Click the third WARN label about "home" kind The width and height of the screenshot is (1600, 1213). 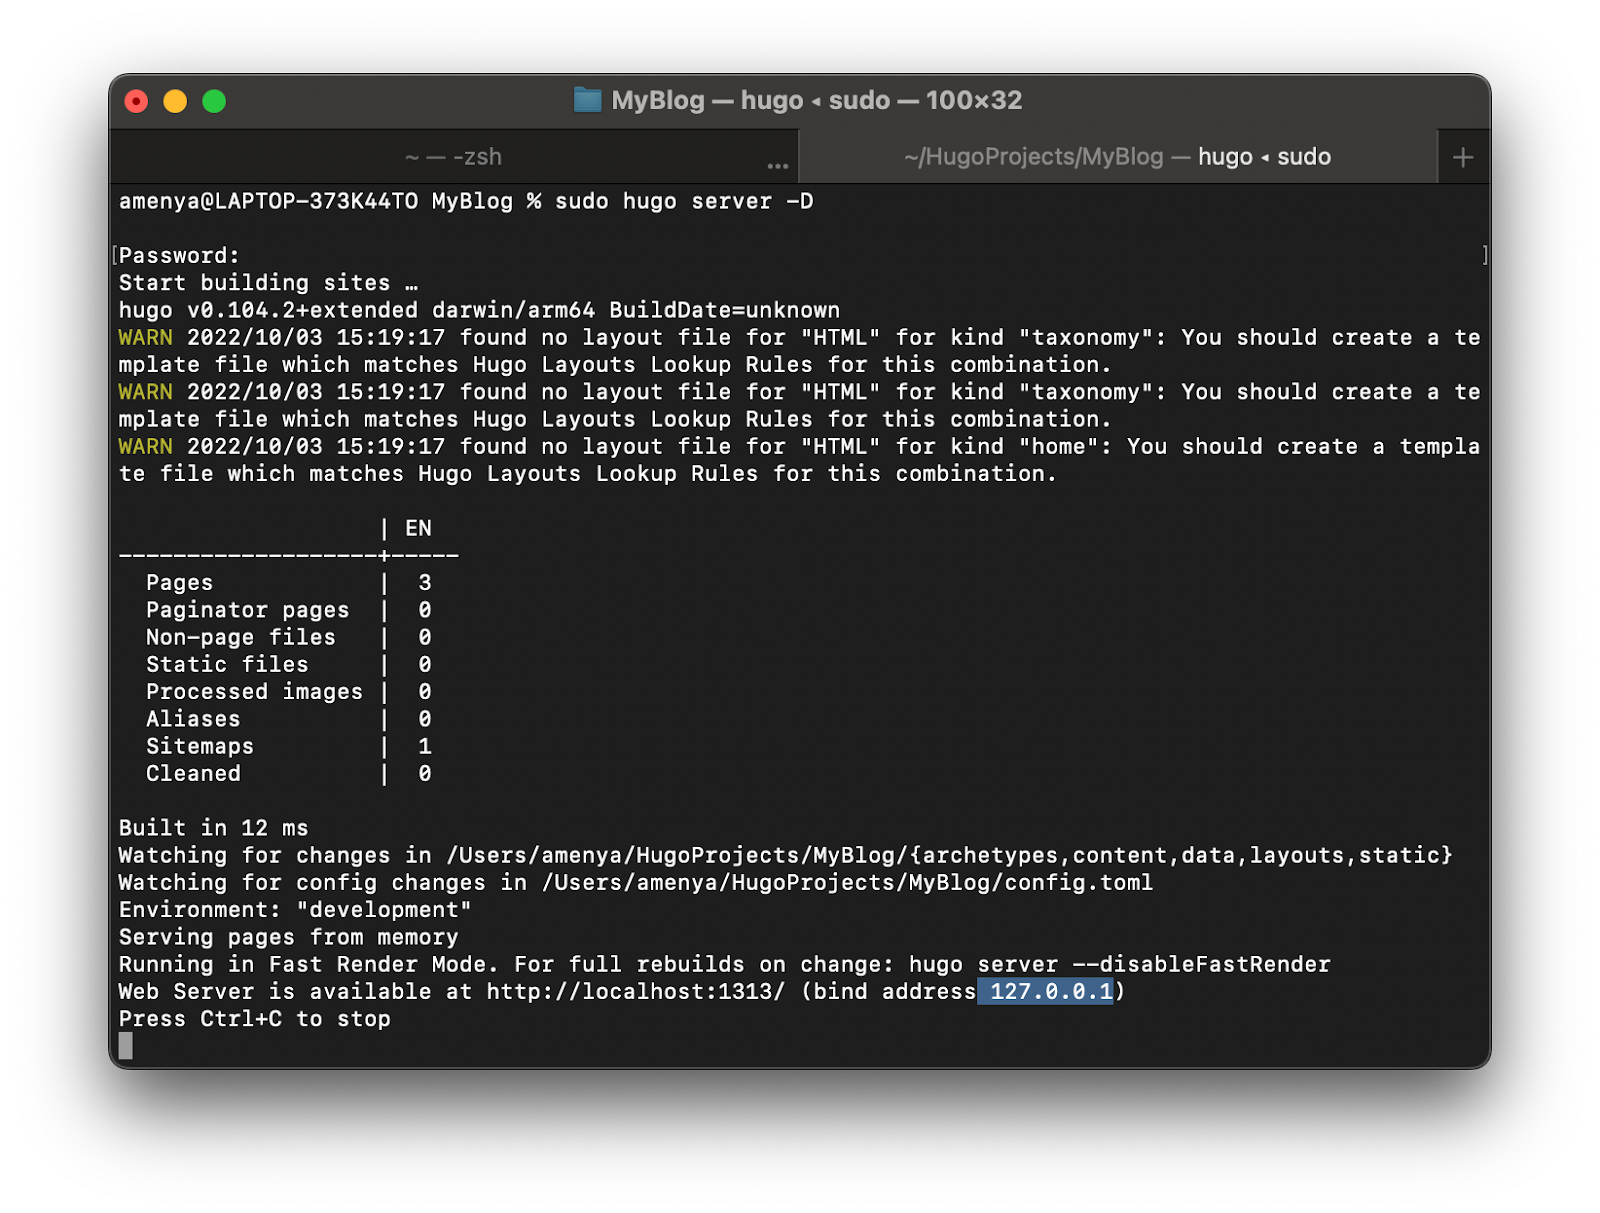click(x=145, y=447)
